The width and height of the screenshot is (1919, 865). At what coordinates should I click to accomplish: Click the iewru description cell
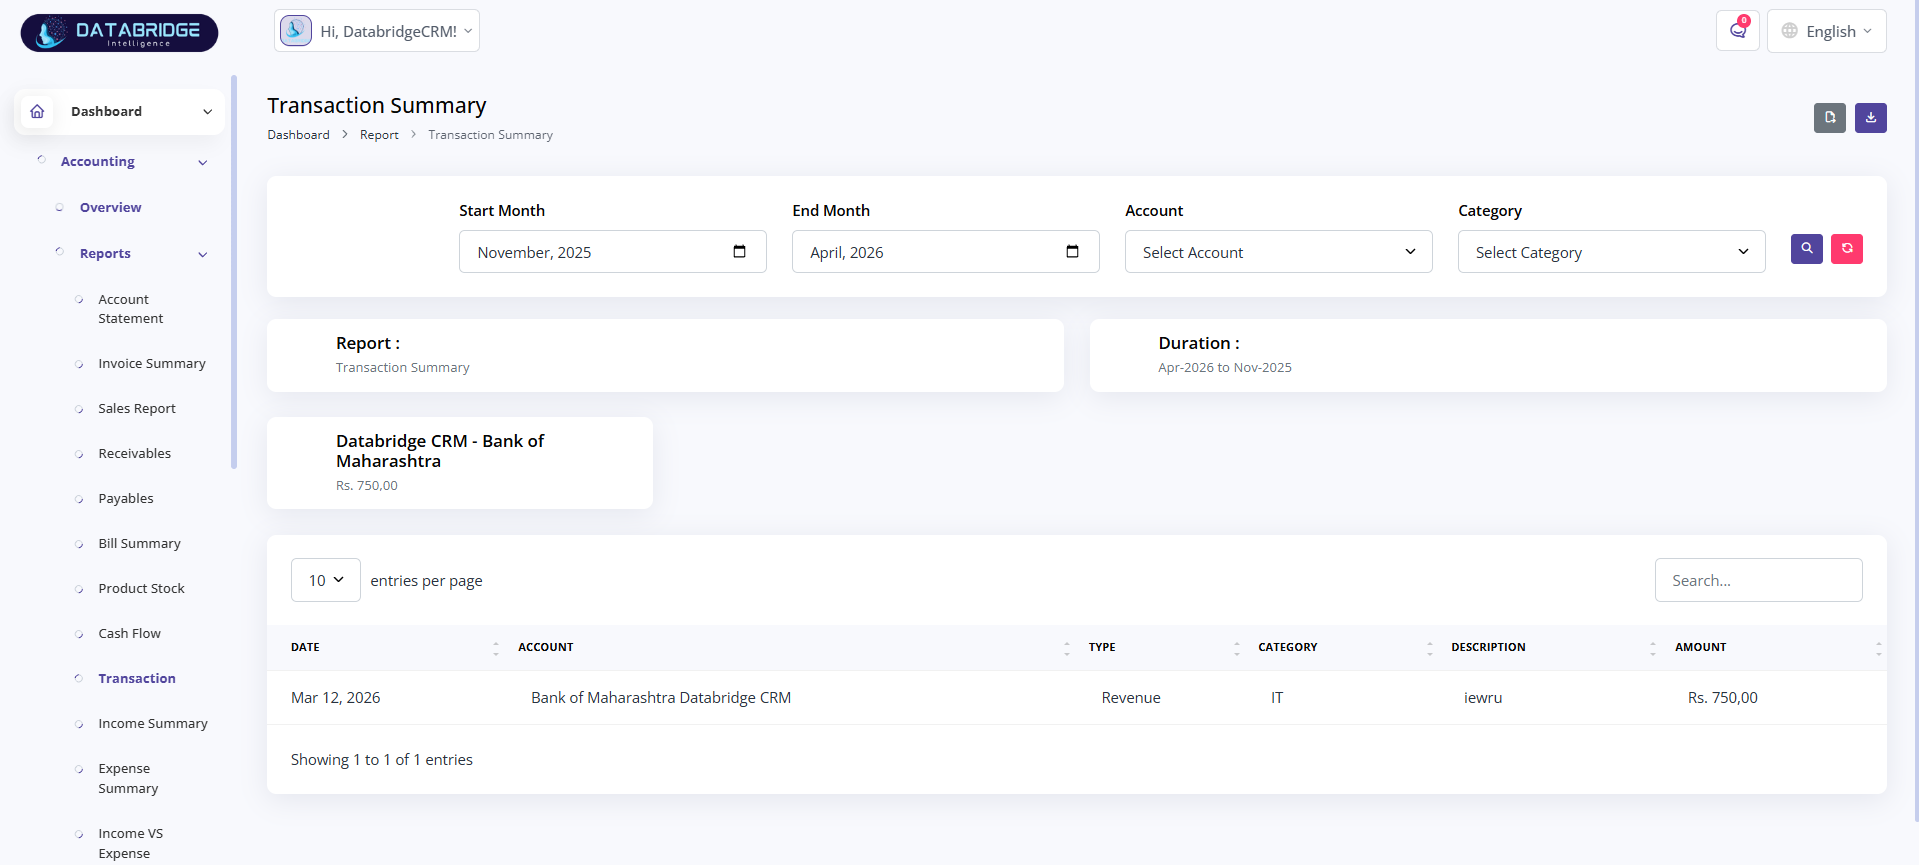point(1483,698)
